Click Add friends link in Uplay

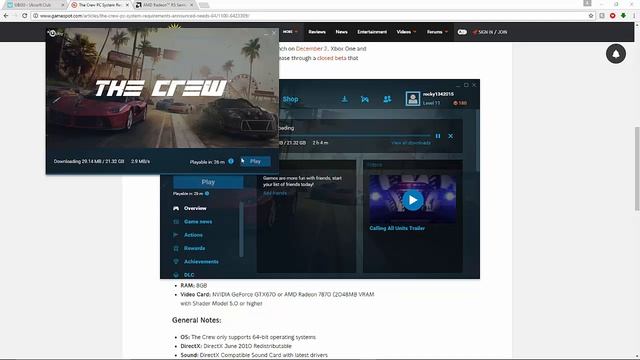275,193
